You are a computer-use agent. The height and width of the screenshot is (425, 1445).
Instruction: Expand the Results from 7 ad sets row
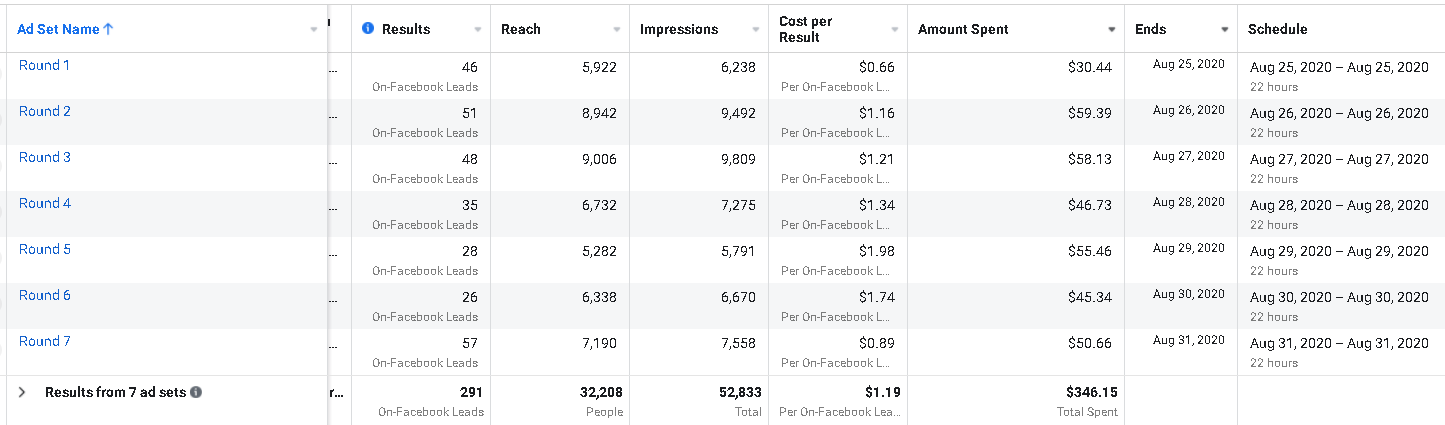tap(22, 393)
